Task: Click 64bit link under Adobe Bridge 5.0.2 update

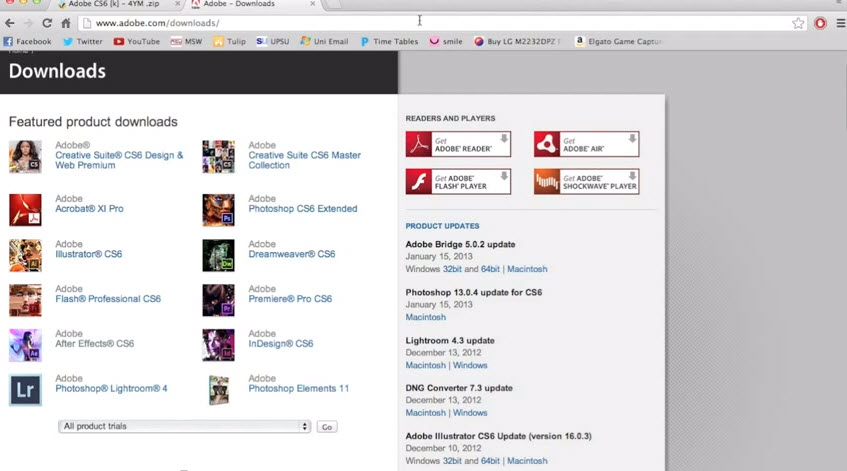Action: pos(490,269)
